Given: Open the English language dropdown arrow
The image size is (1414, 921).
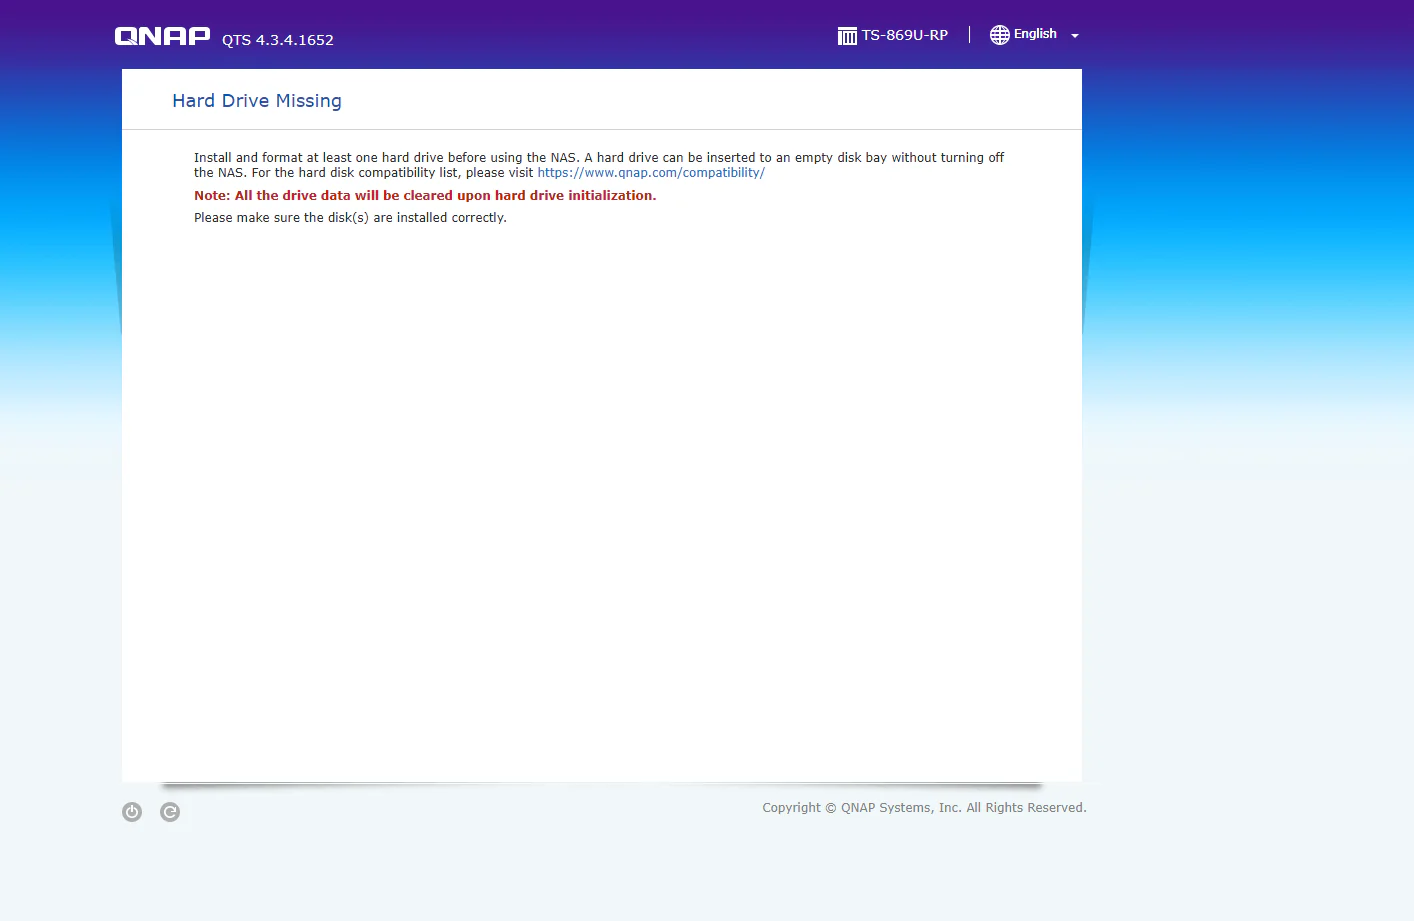Looking at the screenshot, I should 1075,35.
